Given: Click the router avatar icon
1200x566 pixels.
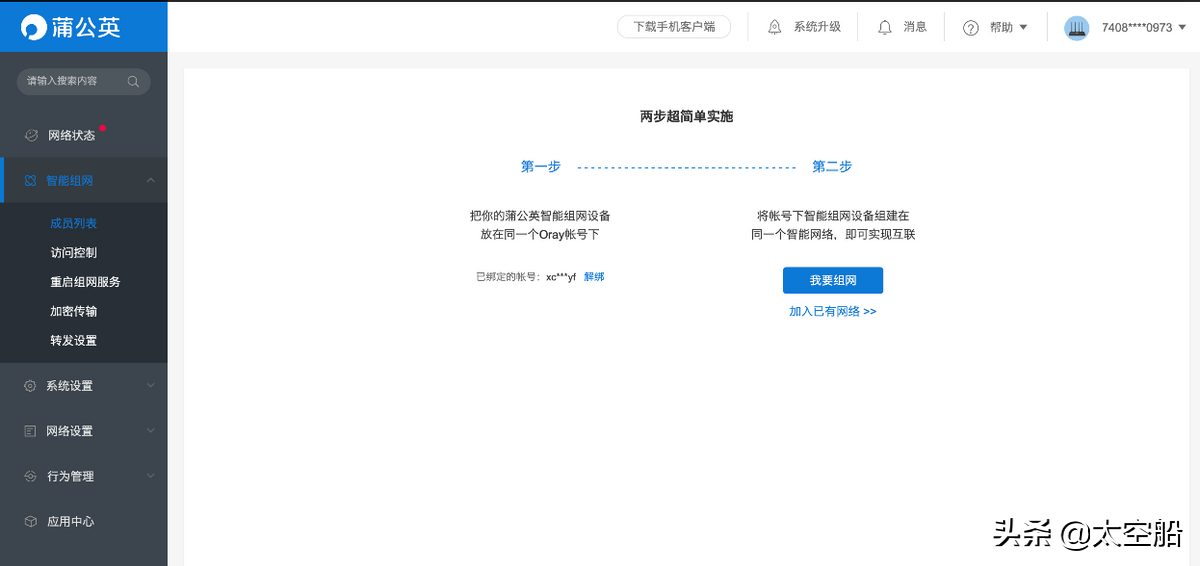Looking at the screenshot, I should pos(1076,28).
